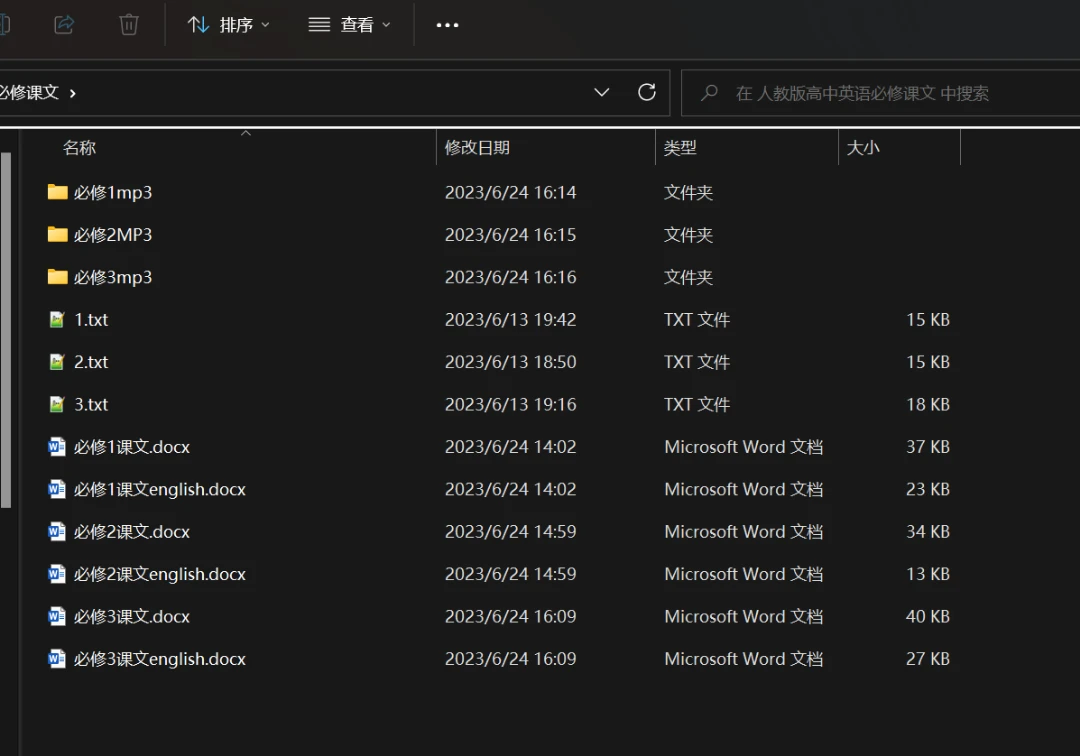This screenshot has height=756, width=1080.
Task: Click date 2023/6/13 18:50
Action: pyautogui.click(x=510, y=362)
